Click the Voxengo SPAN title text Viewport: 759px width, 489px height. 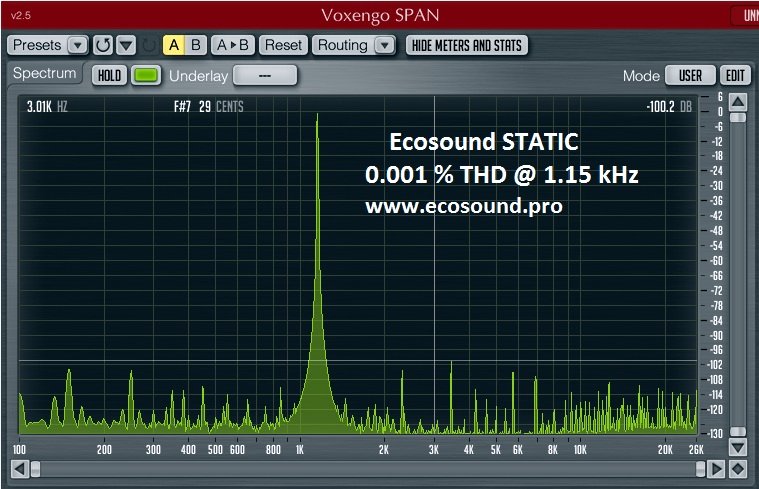(380, 15)
